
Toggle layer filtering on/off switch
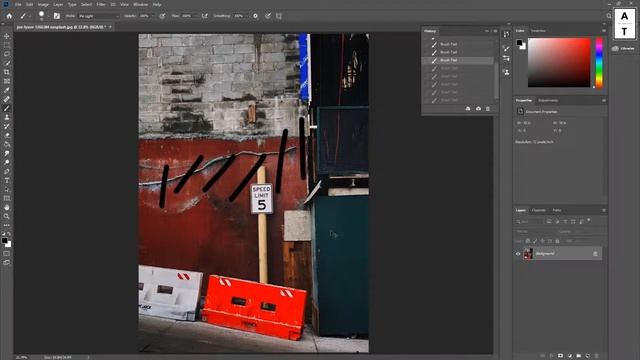(589, 220)
